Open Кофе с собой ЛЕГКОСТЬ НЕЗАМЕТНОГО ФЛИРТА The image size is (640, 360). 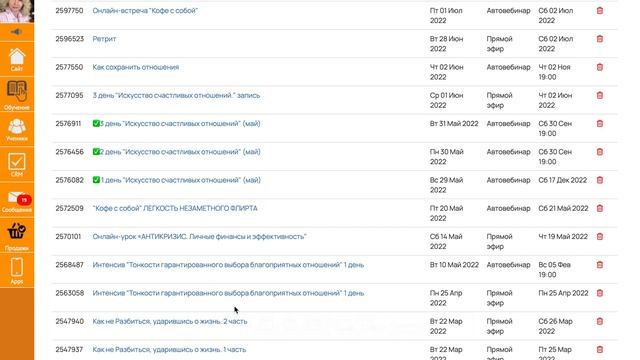175,208
